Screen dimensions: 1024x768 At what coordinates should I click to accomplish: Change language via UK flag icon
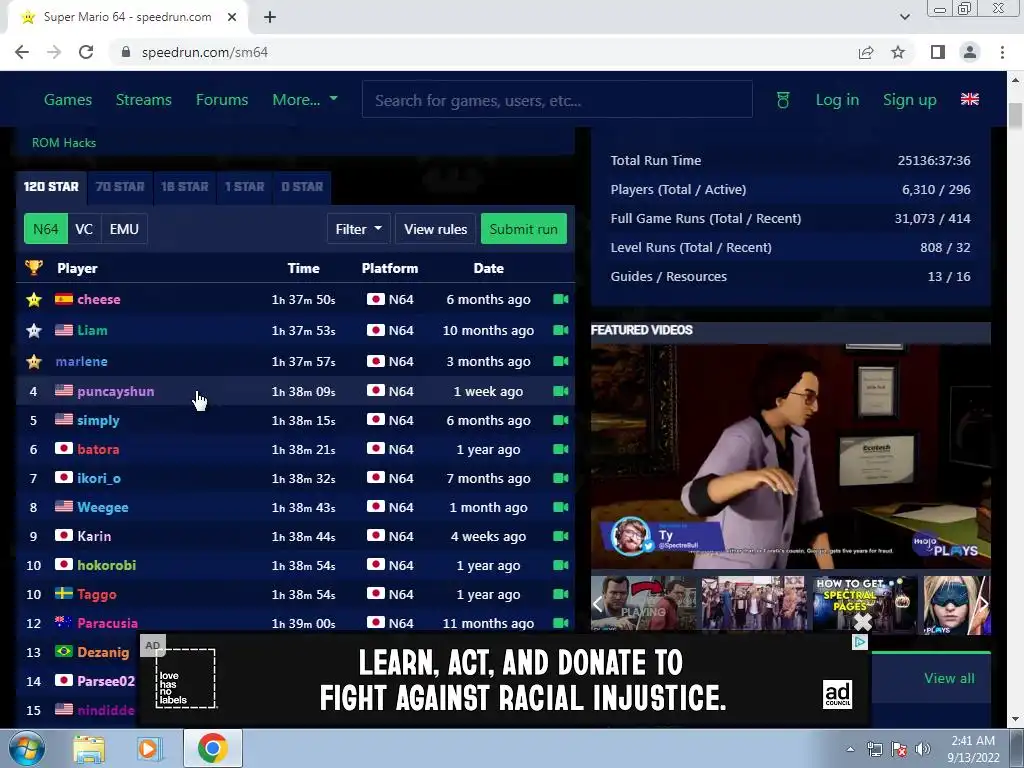pyautogui.click(x=970, y=99)
